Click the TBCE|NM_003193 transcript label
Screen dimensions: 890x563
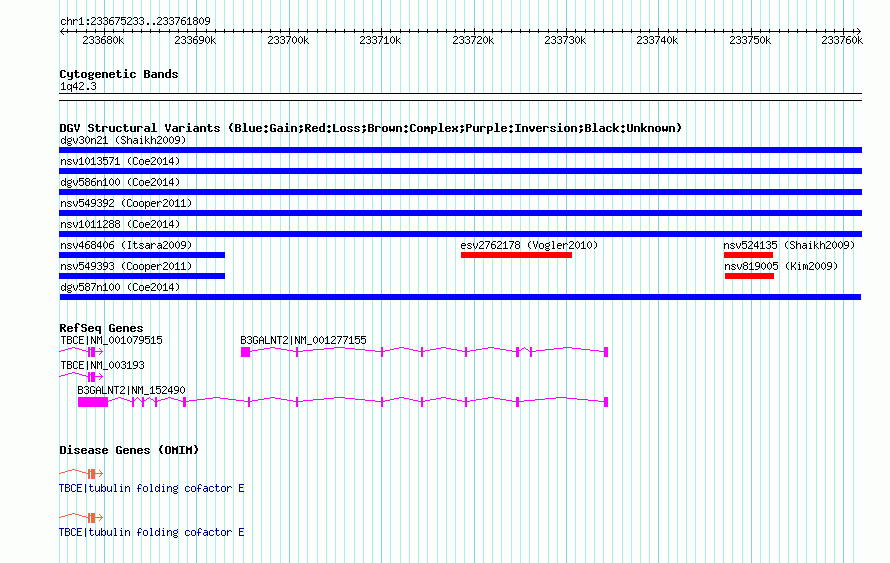coord(102,365)
